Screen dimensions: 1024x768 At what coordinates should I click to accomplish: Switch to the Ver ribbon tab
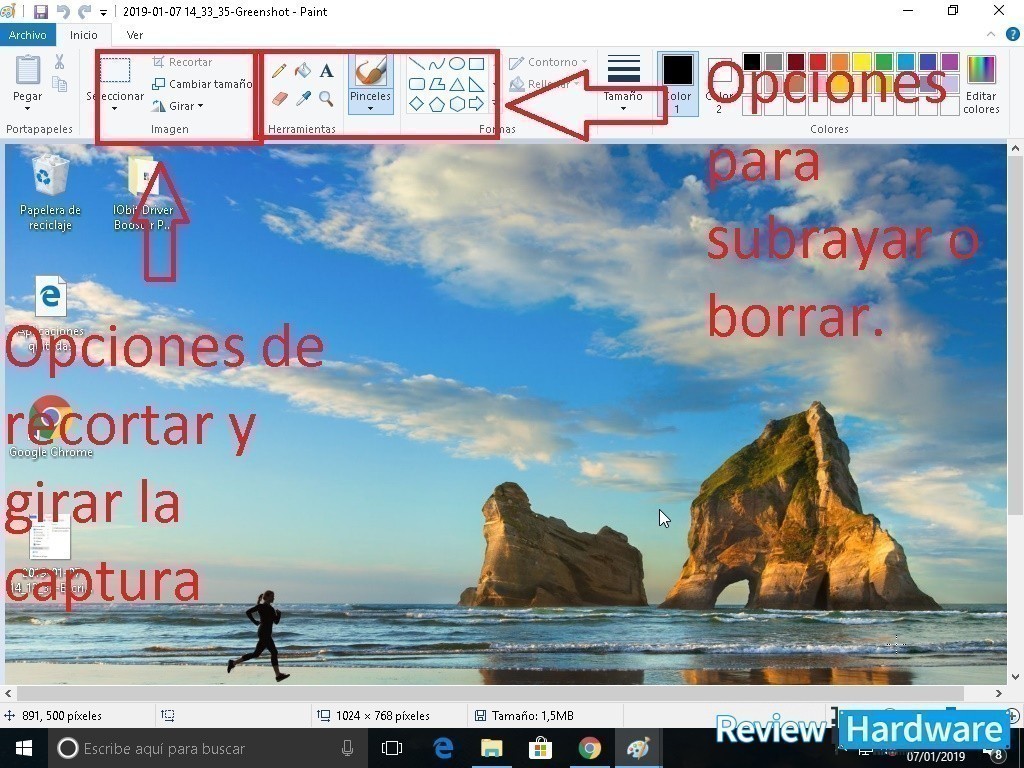(135, 35)
